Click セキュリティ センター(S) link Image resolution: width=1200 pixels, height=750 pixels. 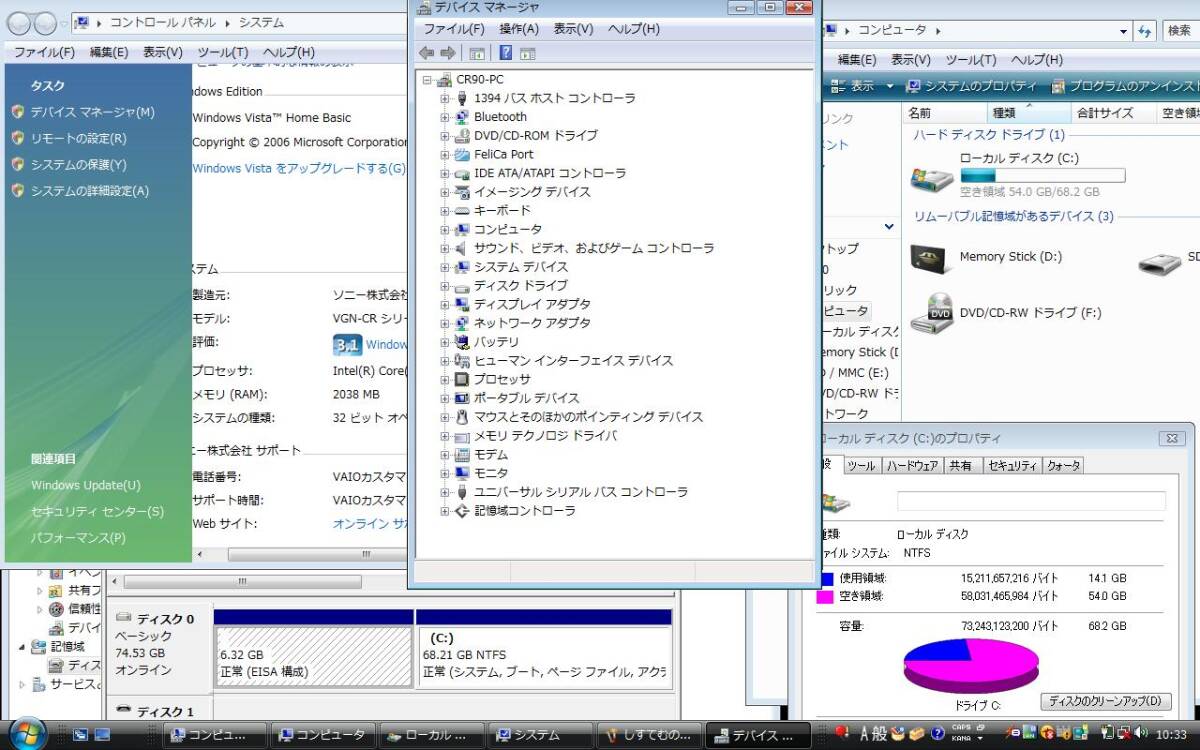coord(97,511)
